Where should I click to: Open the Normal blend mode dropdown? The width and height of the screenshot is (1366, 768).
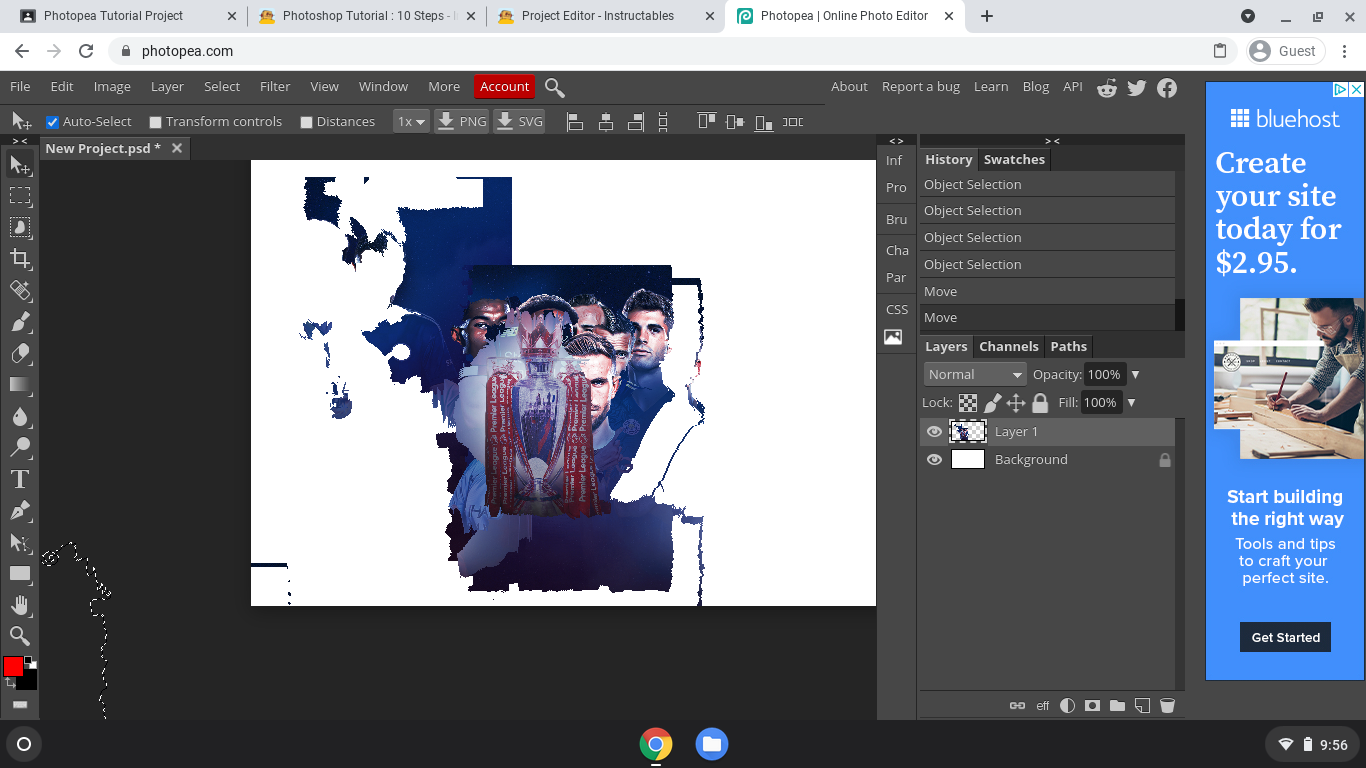click(x=974, y=374)
